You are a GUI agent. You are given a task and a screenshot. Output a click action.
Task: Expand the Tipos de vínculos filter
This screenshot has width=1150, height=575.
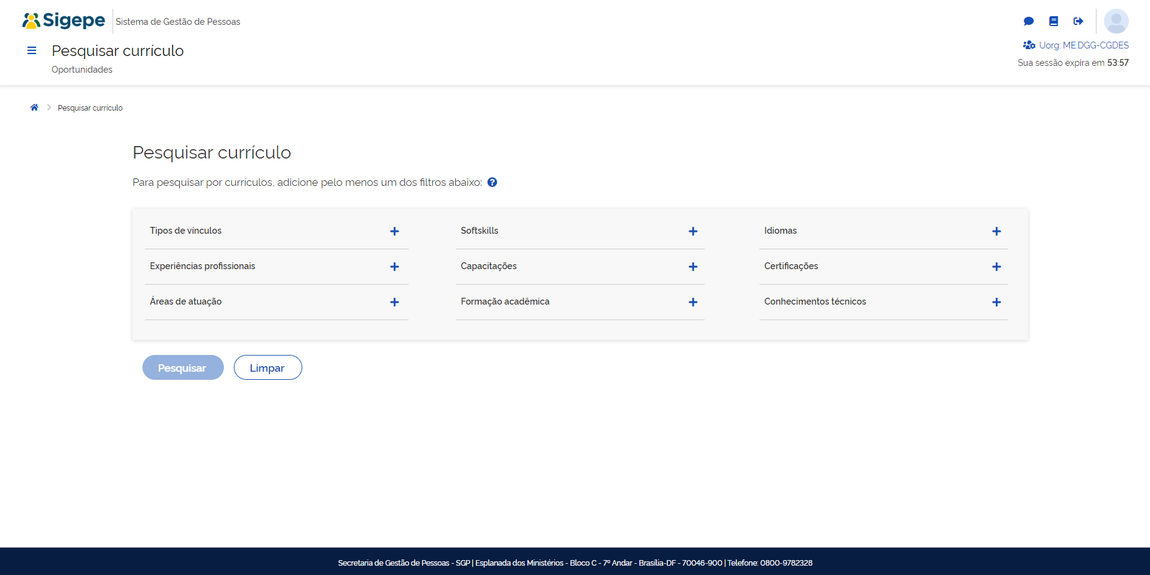[394, 232]
